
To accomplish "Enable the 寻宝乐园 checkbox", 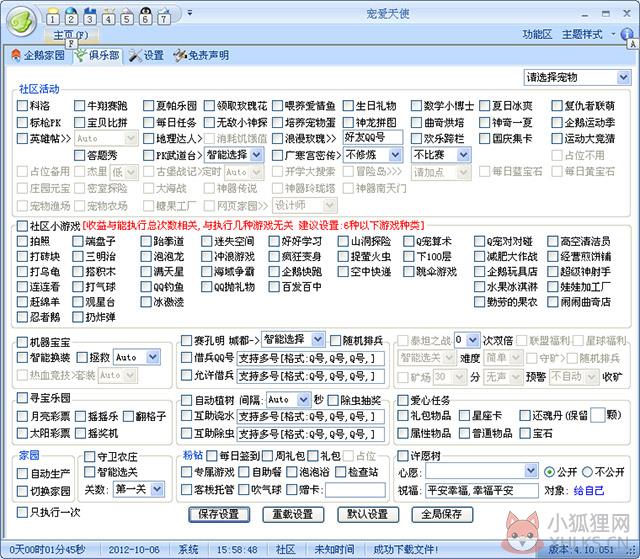I will coord(22,397).
